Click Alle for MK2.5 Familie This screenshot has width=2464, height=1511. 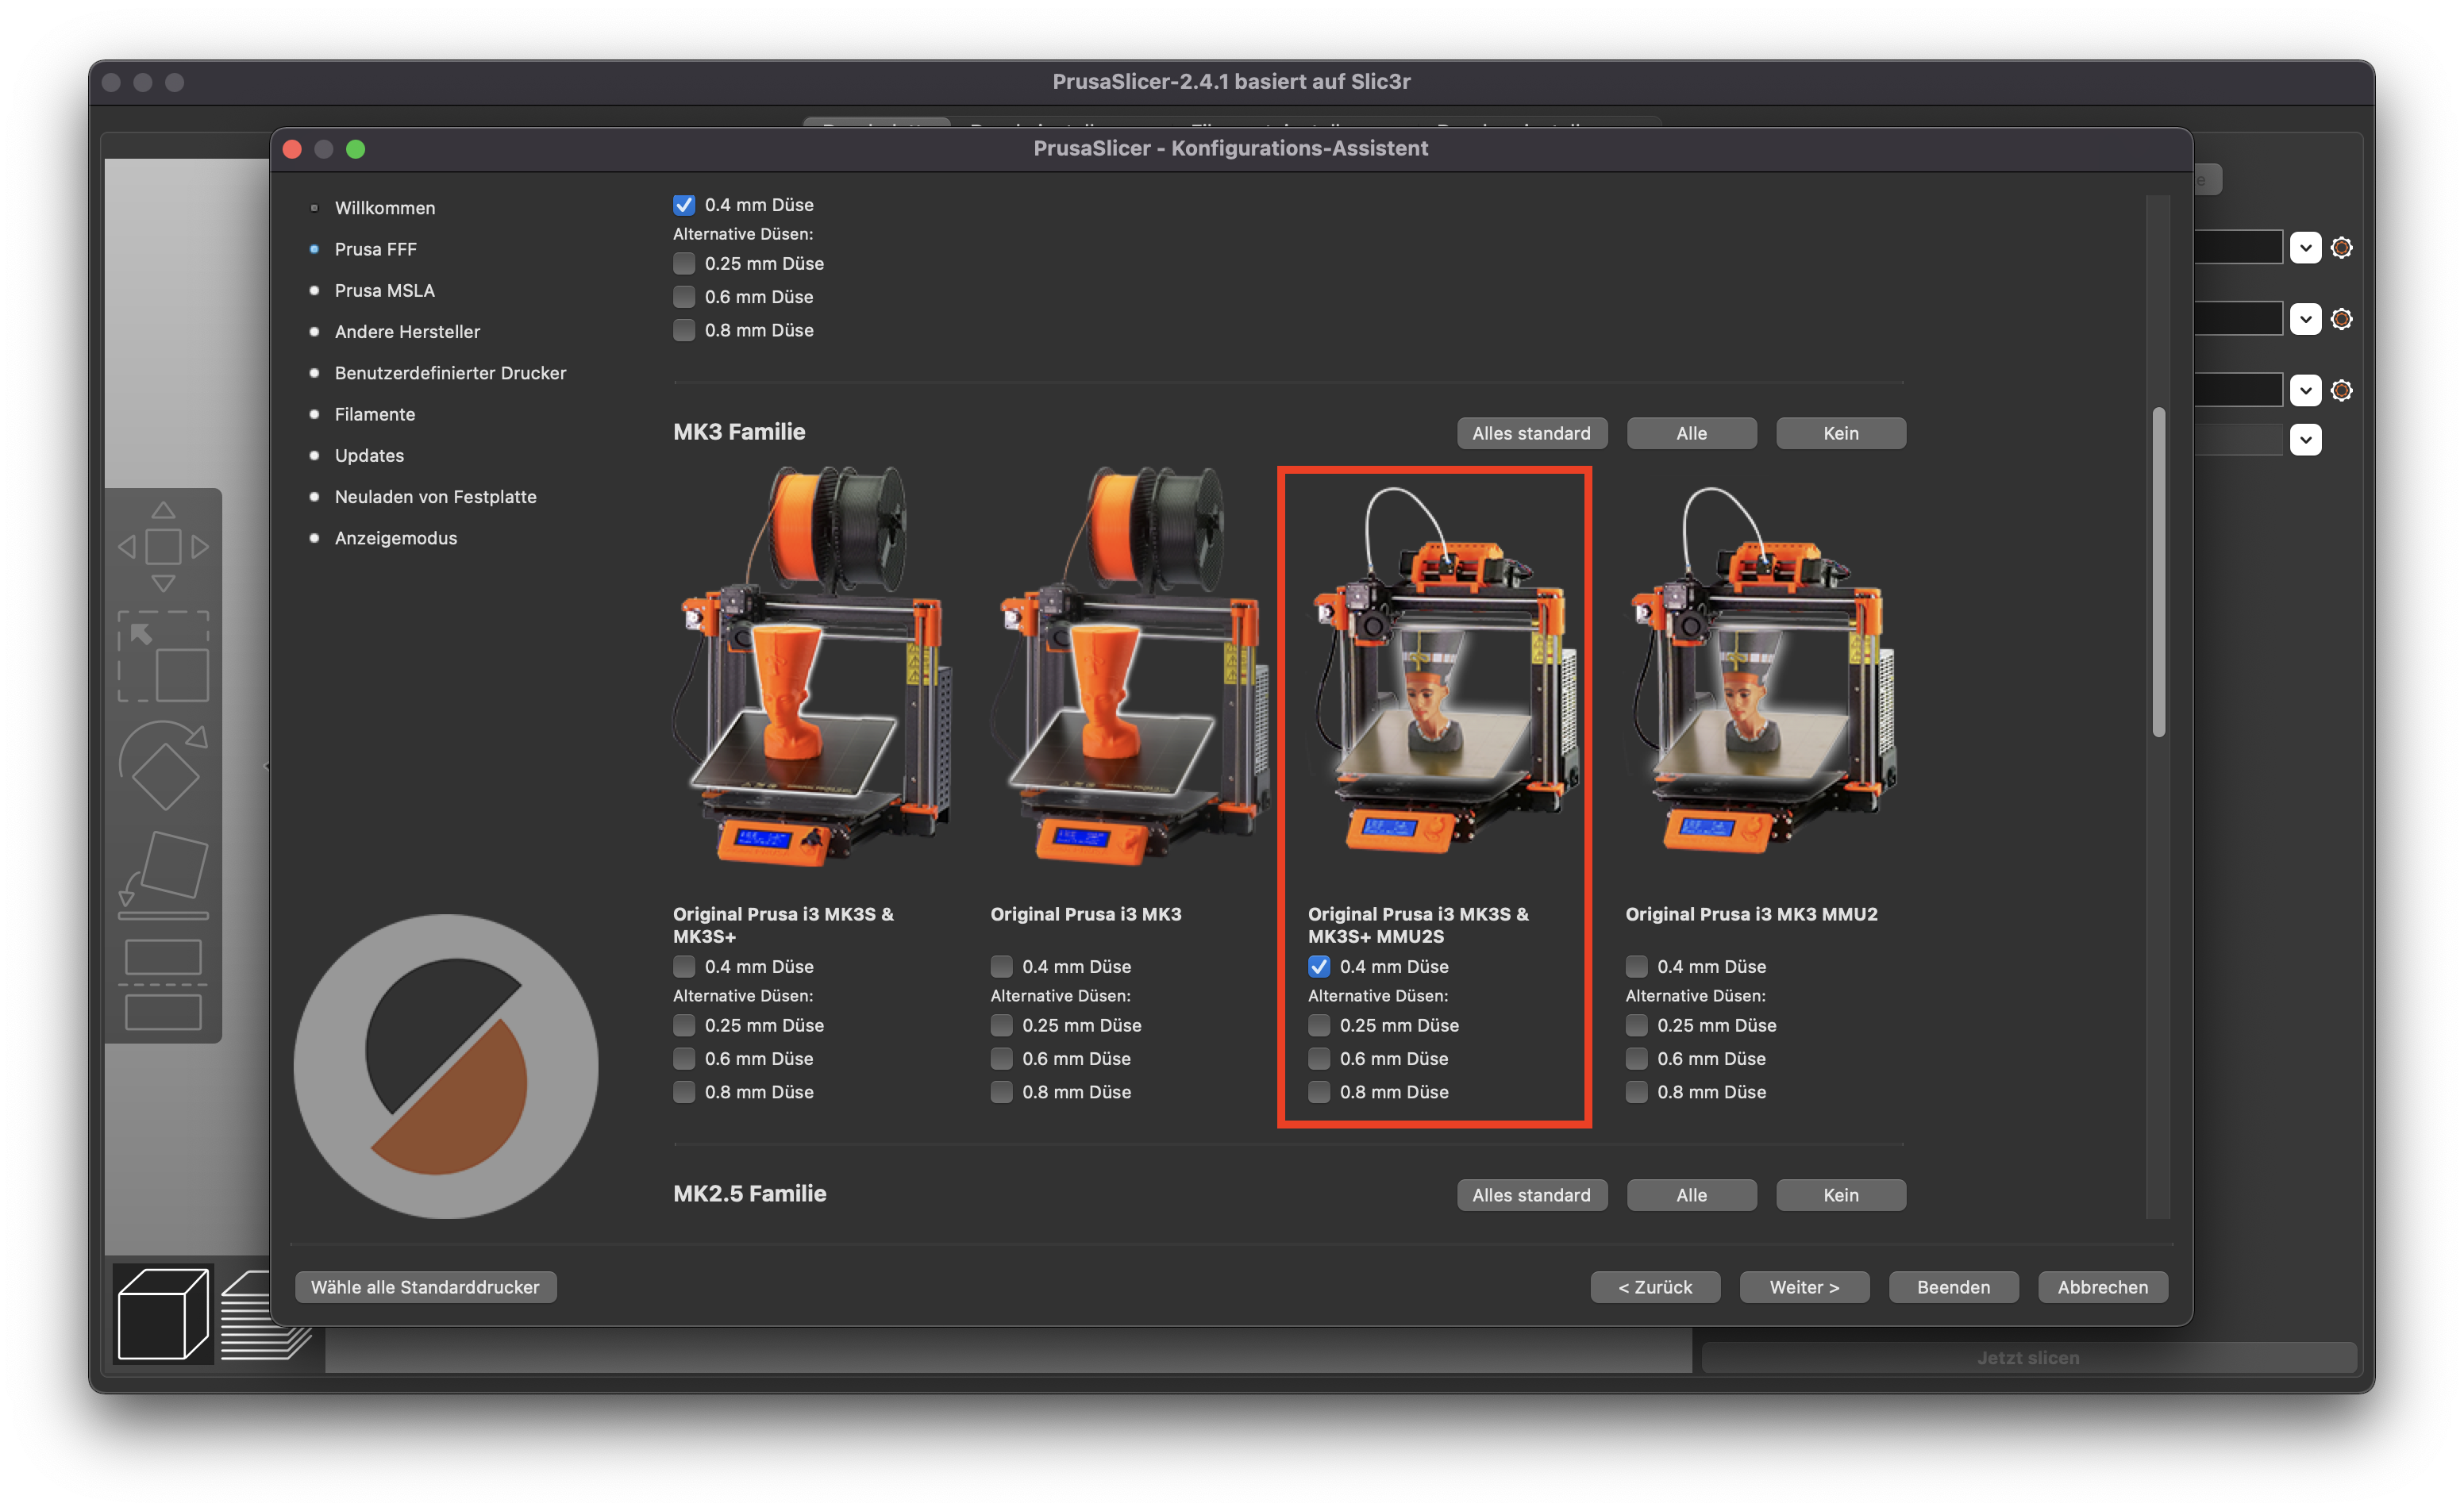click(x=1691, y=1195)
